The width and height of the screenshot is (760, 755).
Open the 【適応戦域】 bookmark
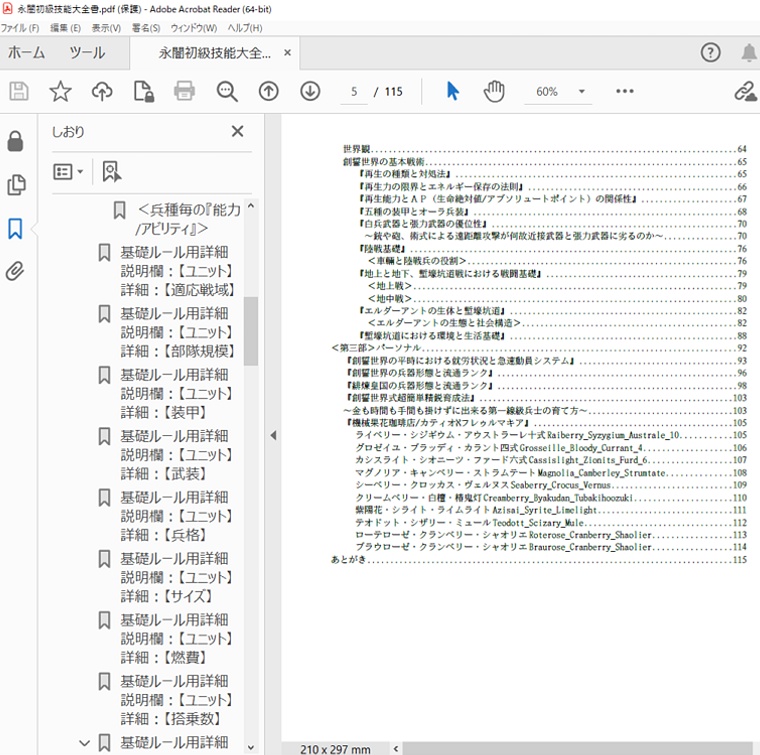(177, 271)
